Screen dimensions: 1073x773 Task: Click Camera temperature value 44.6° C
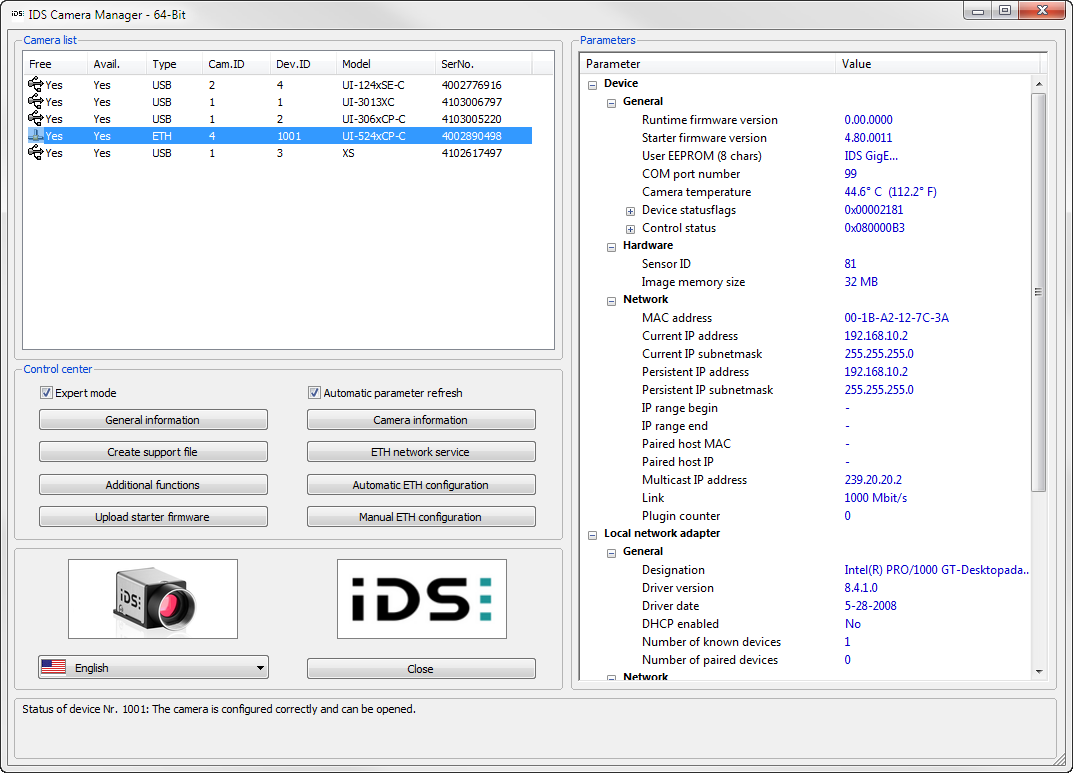coord(890,192)
